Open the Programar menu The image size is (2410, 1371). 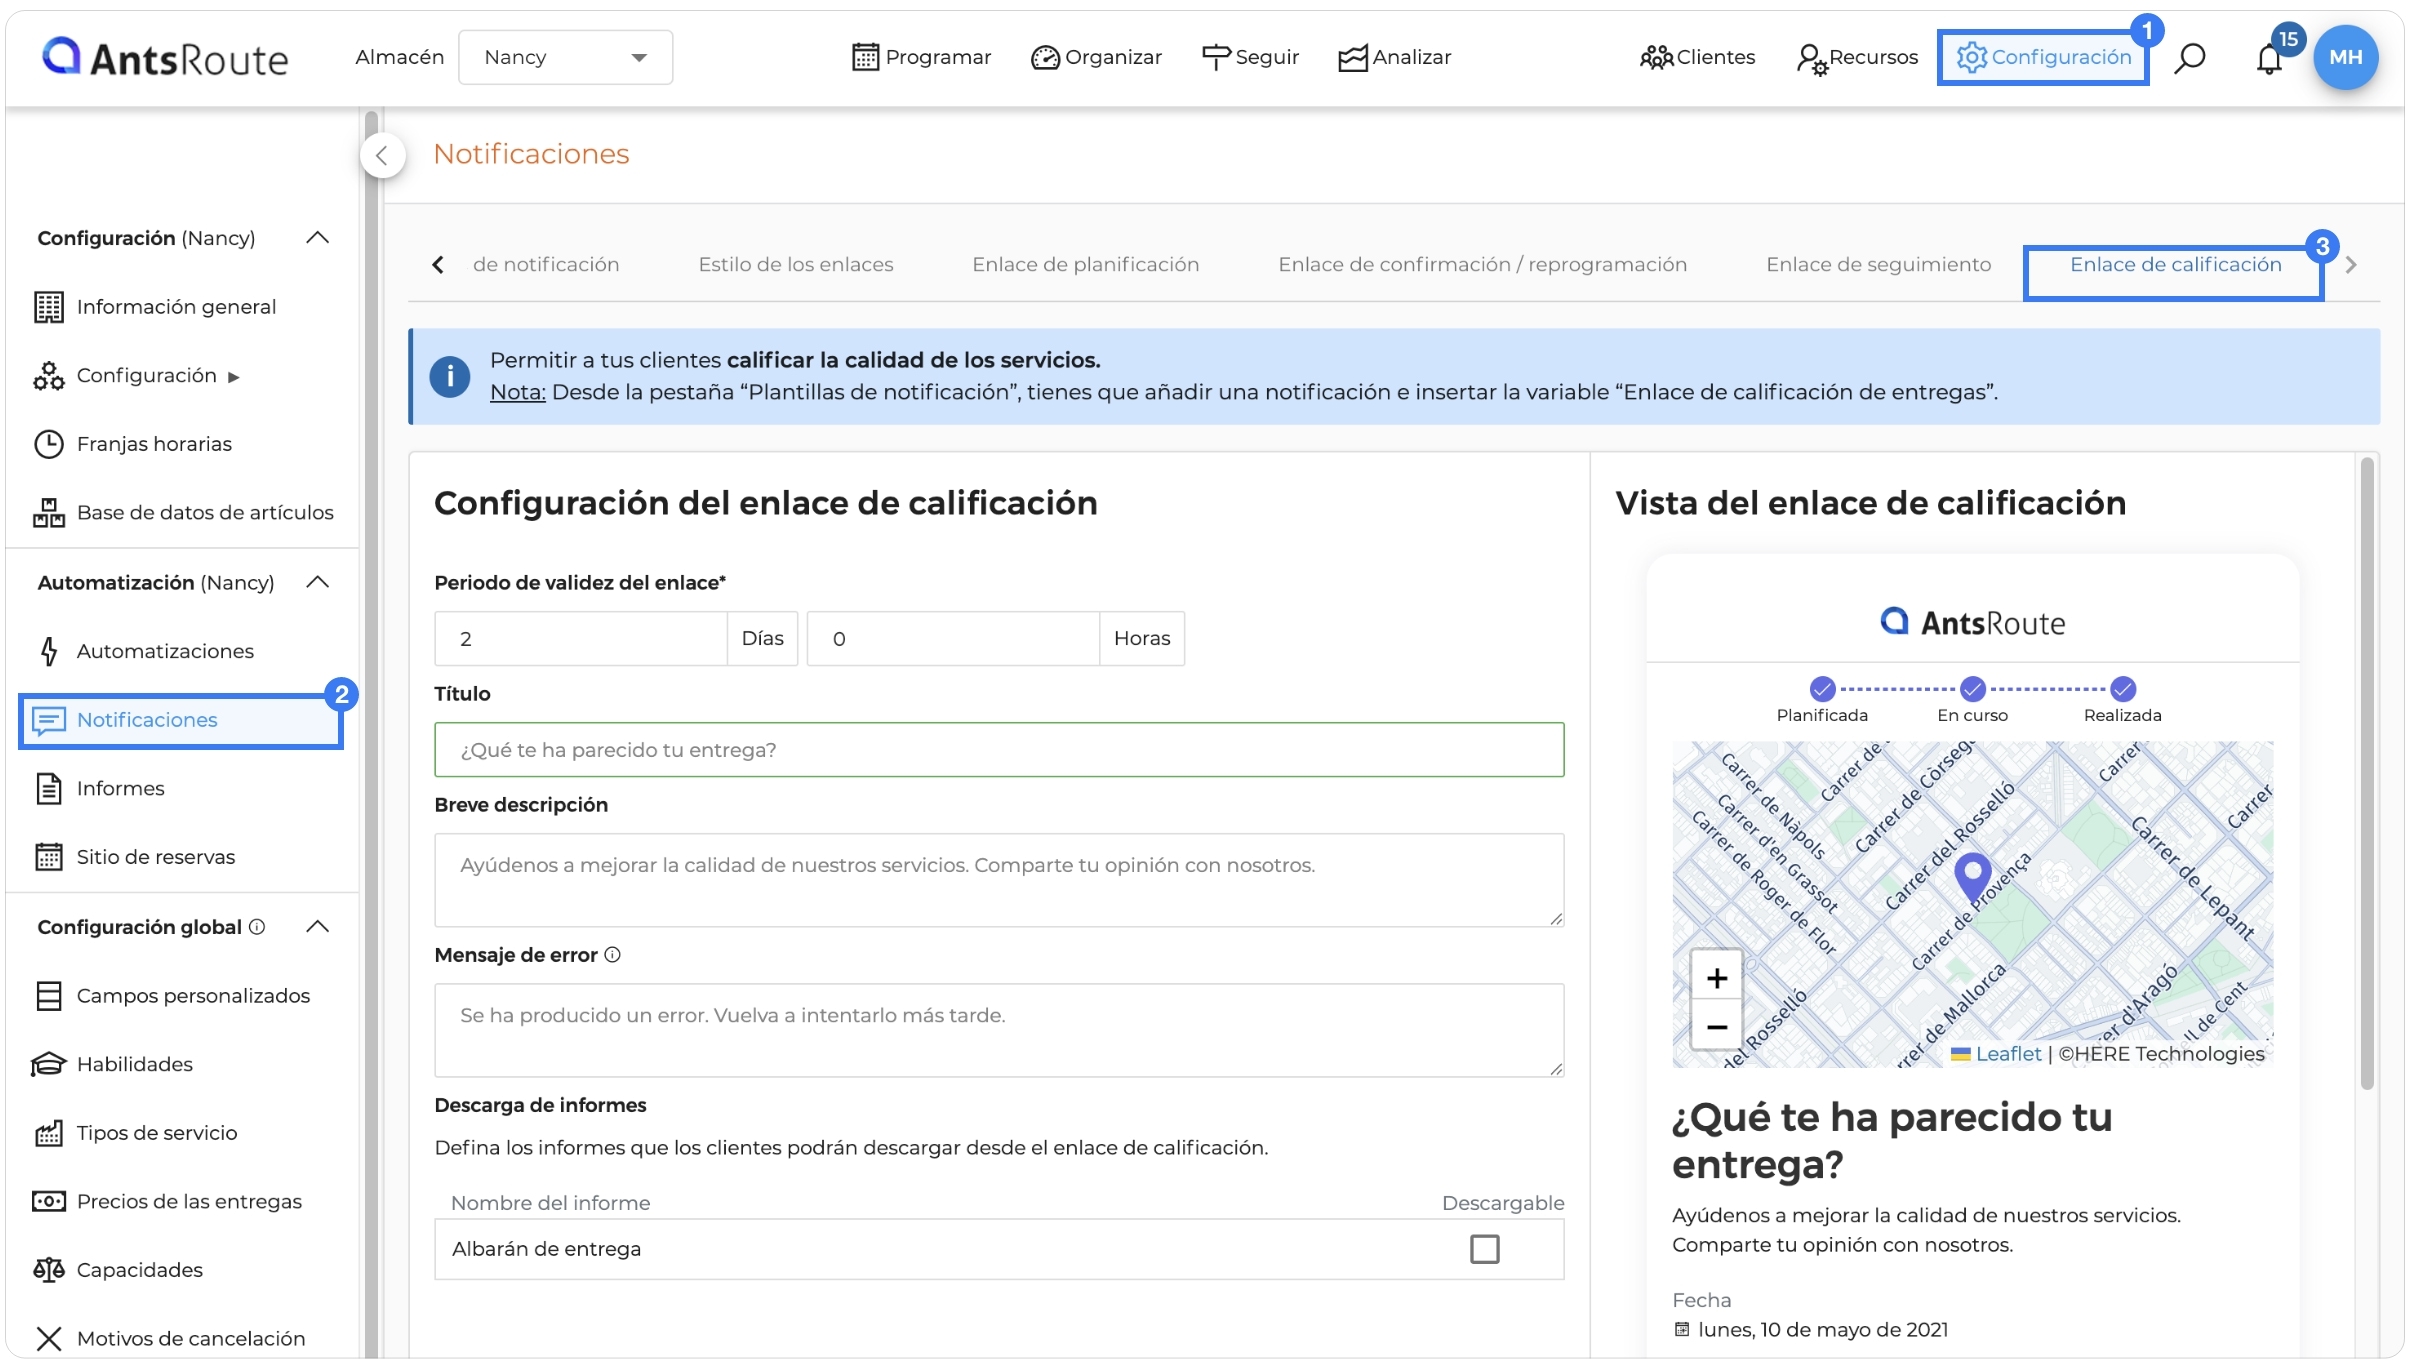click(921, 57)
